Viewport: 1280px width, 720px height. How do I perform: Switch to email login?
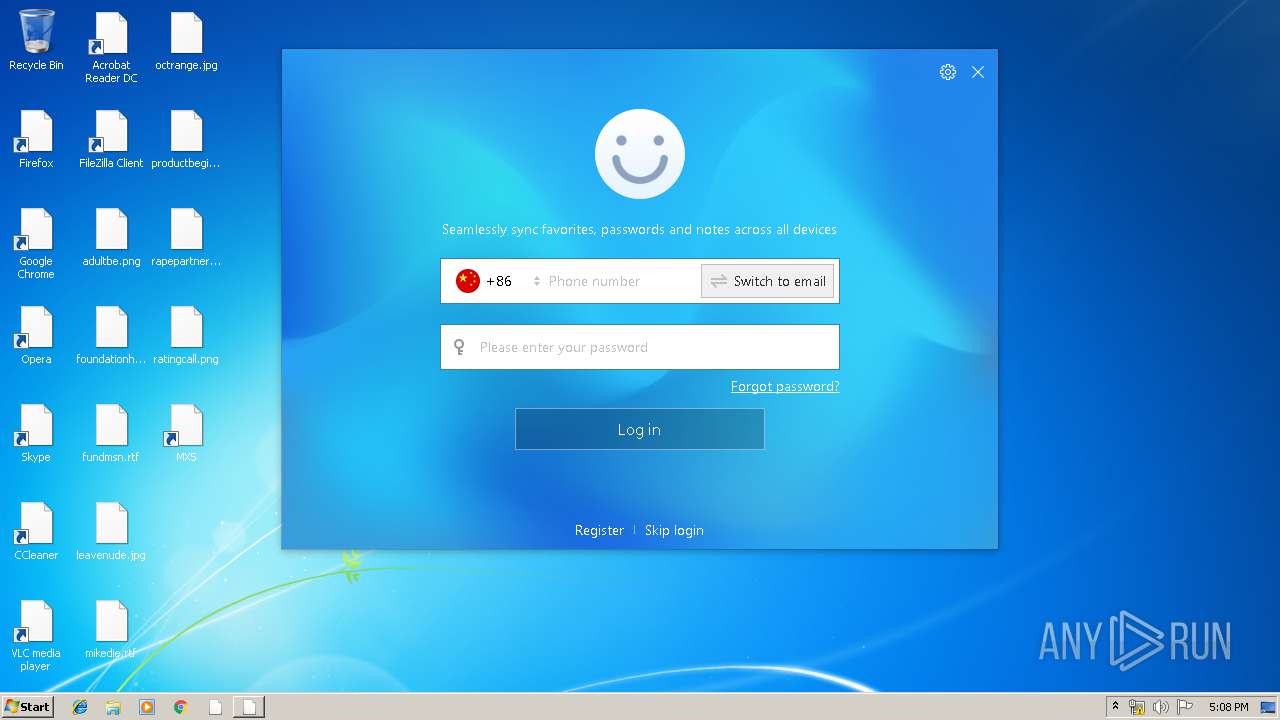pyautogui.click(x=768, y=281)
